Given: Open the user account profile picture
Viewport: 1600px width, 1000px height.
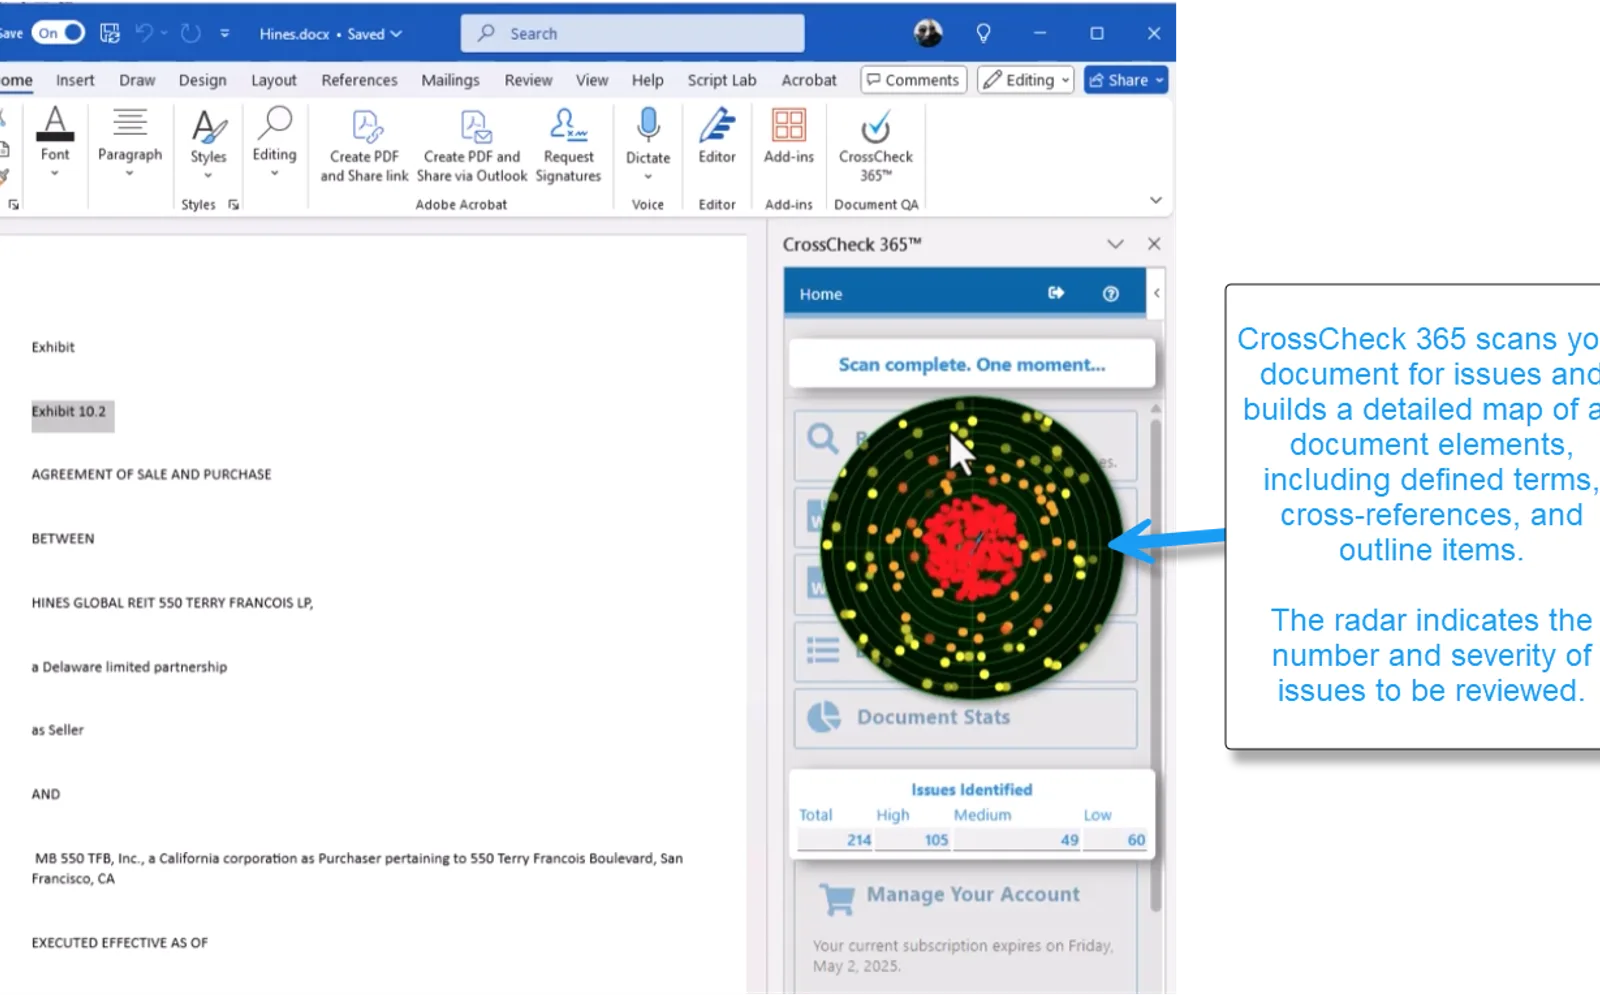Looking at the screenshot, I should click(928, 33).
